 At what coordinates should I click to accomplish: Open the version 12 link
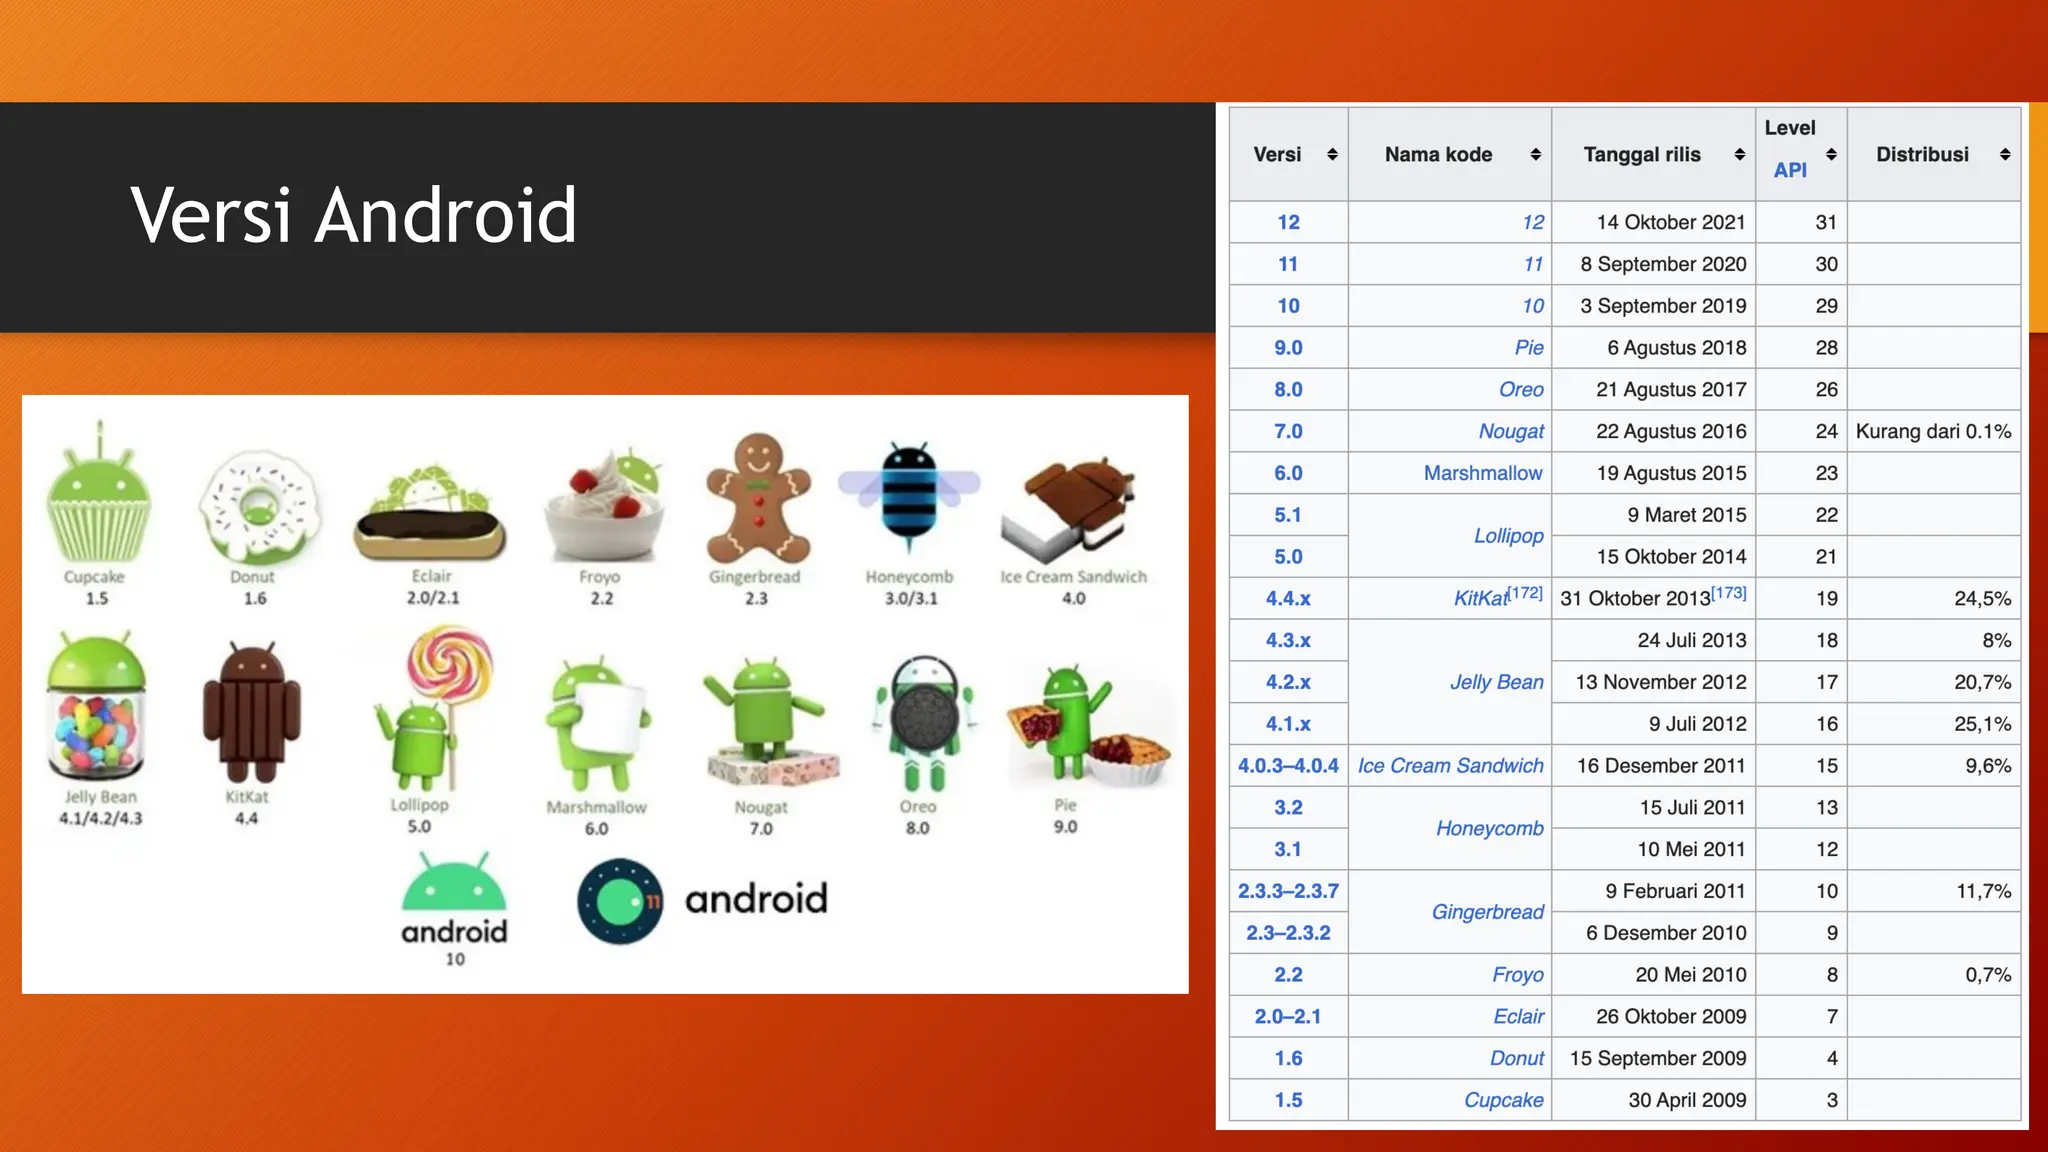pos(1288,222)
